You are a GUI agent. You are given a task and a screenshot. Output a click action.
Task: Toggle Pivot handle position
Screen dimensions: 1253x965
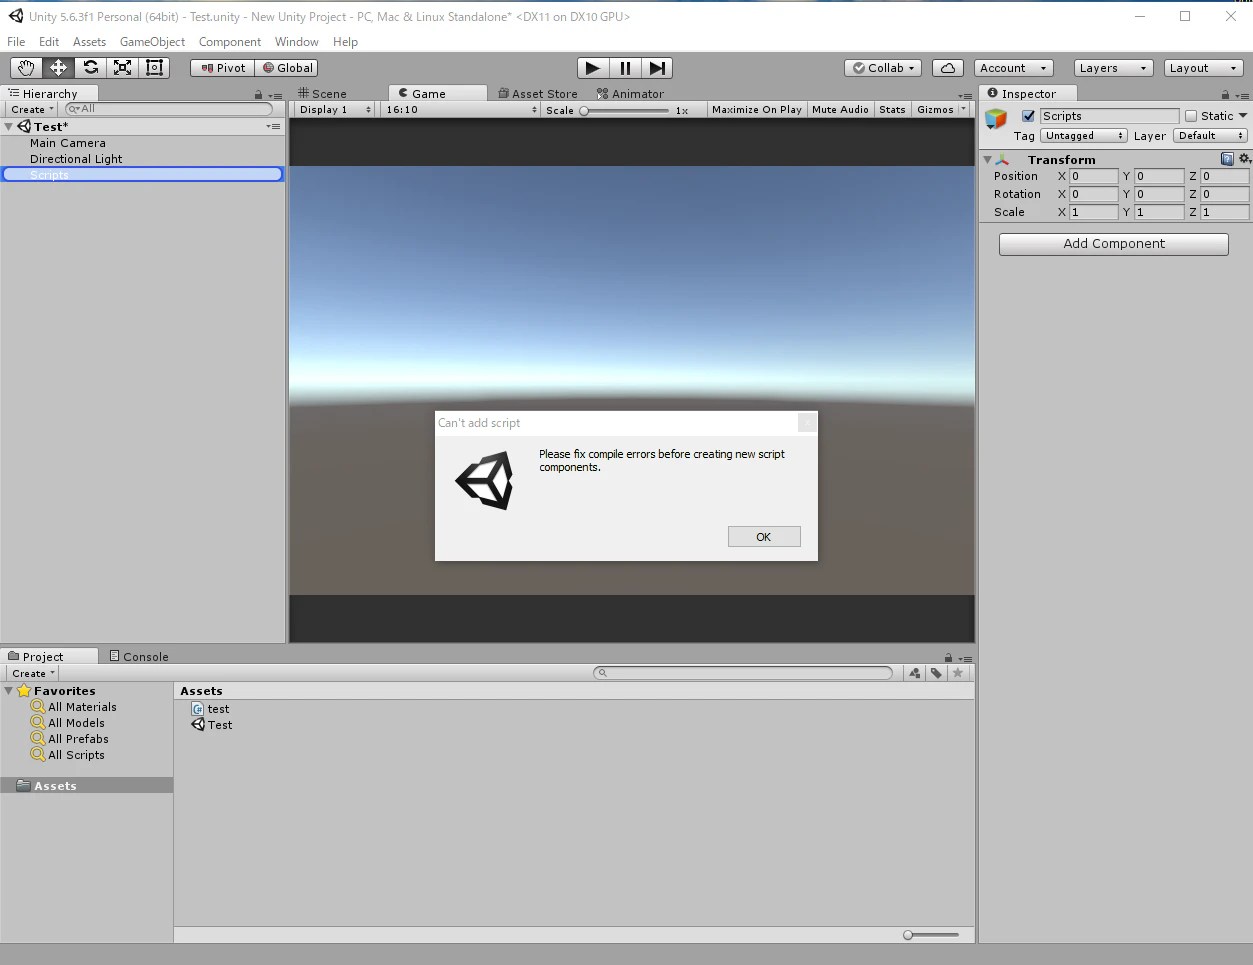coord(223,68)
